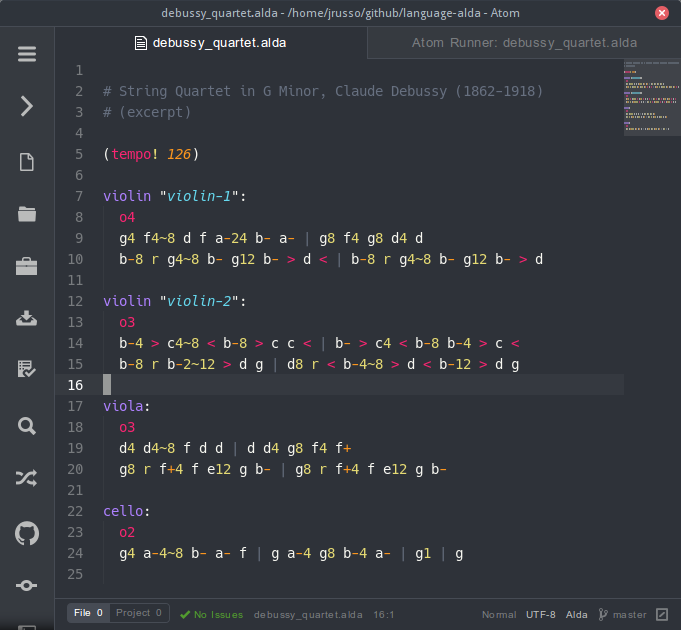
Task: Switch to debussy_quartet.alda editor tab
Action: 211,43
